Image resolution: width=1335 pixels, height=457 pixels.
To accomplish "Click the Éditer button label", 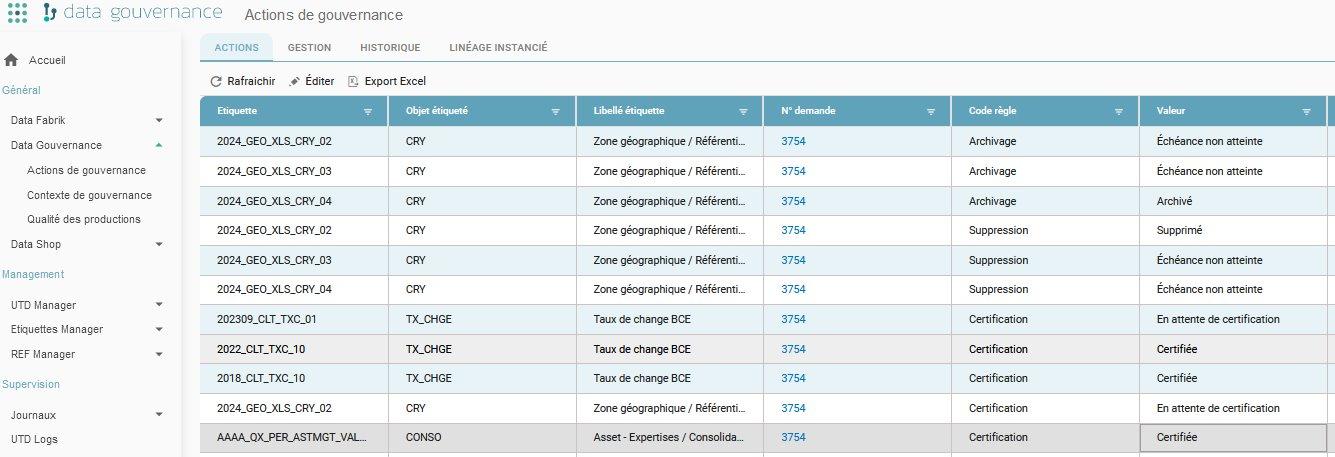I will [x=320, y=81].
